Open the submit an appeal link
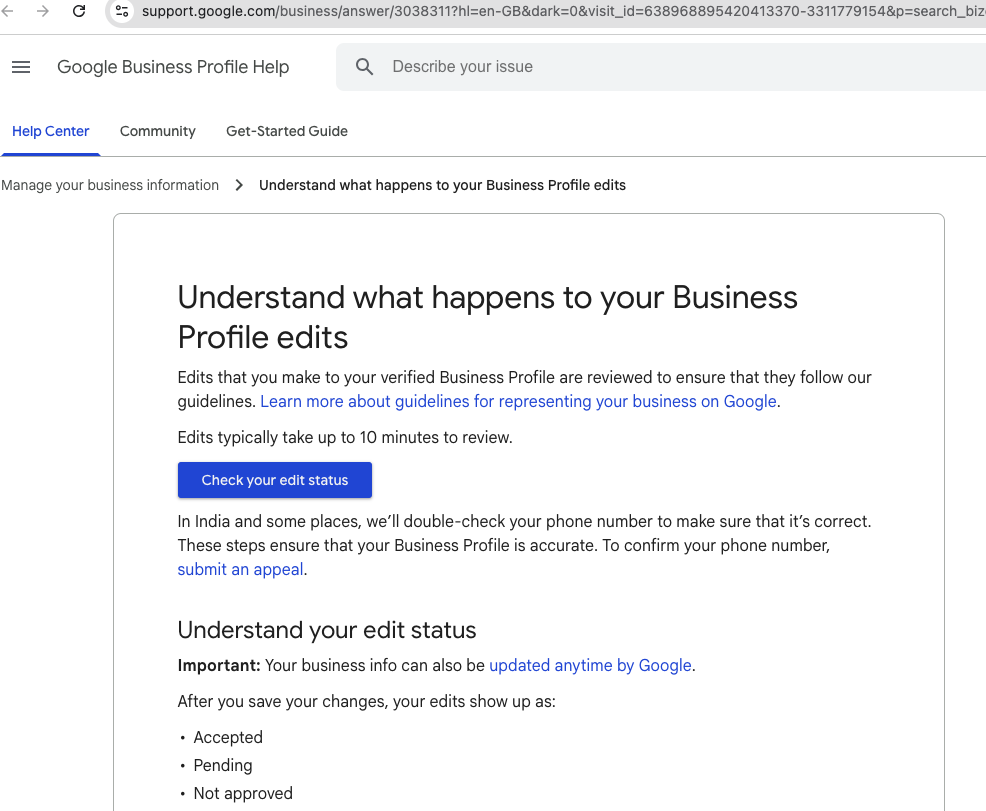The width and height of the screenshot is (986, 811). click(240, 569)
